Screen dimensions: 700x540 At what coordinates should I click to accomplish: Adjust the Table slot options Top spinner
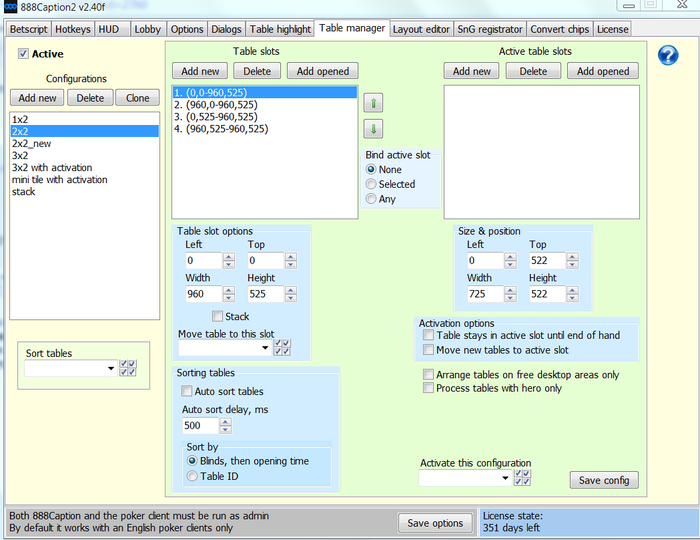coord(291,261)
